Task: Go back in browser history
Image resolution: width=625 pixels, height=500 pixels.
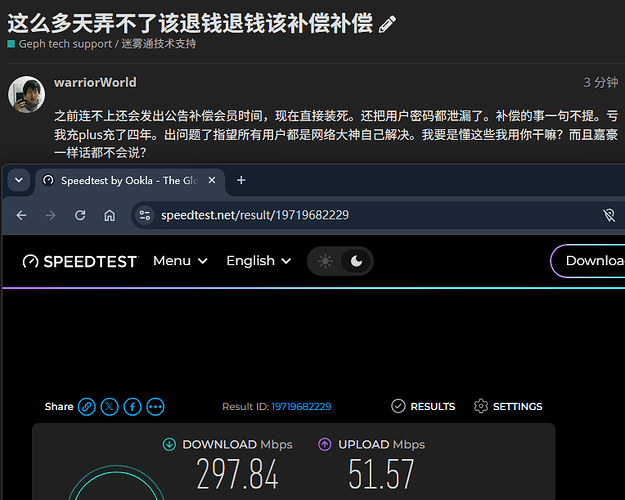Action: click(x=22, y=215)
